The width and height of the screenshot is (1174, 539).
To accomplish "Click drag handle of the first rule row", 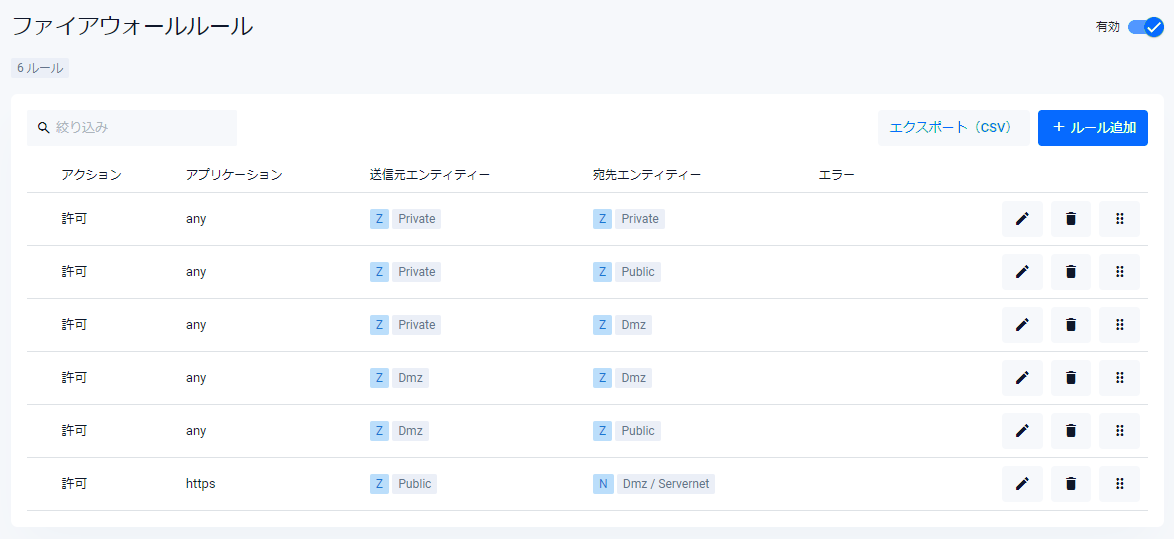I will point(1119,219).
